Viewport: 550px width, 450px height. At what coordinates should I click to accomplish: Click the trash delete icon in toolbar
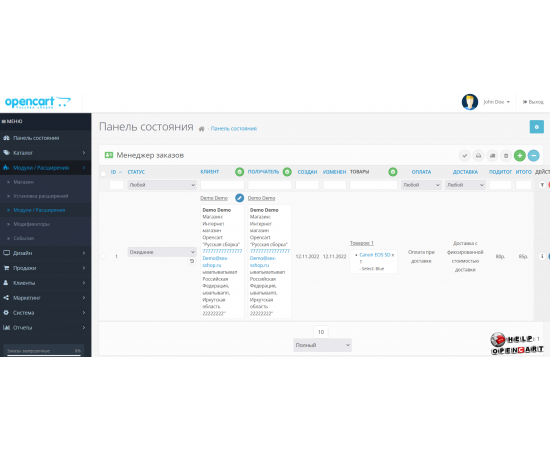[x=506, y=155]
